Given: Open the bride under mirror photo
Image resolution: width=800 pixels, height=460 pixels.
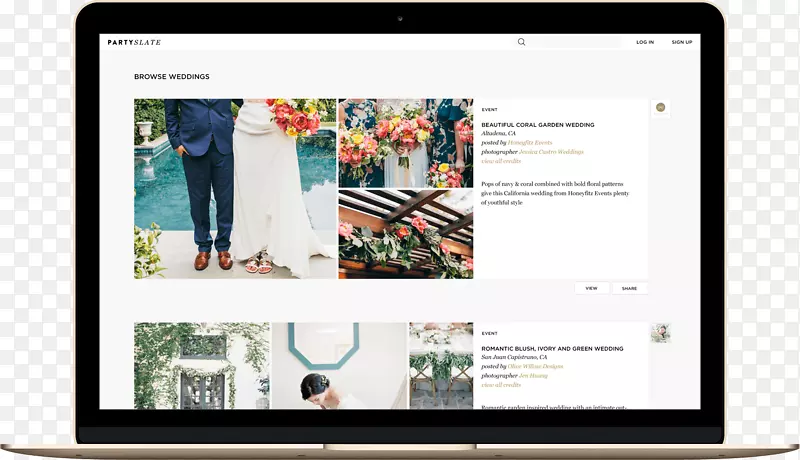Looking at the screenshot, I should click(339, 365).
